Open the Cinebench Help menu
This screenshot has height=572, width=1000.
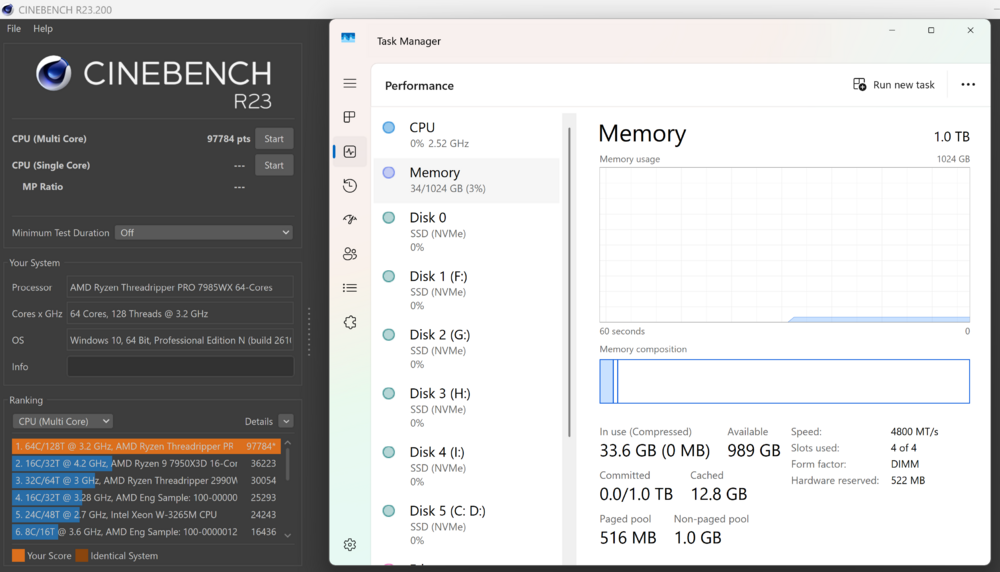click(43, 29)
